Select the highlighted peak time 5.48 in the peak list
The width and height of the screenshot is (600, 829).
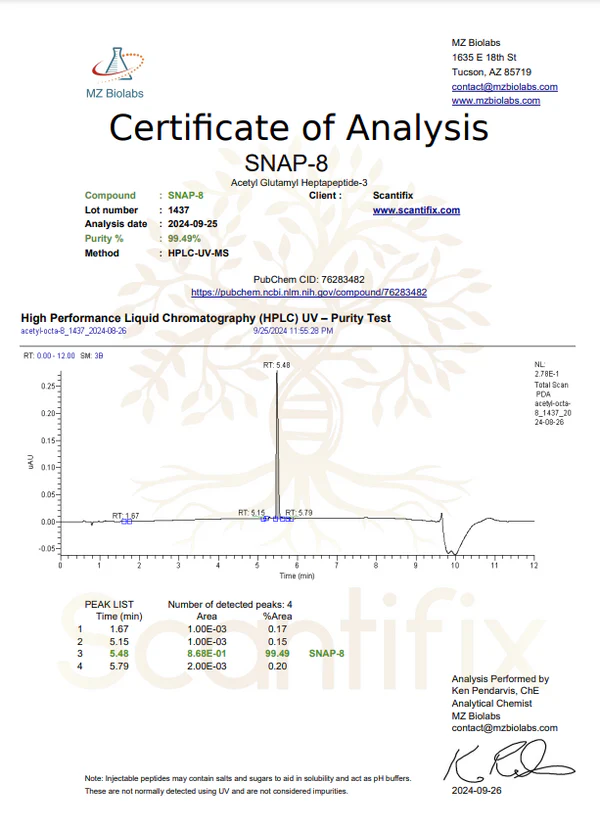tap(119, 653)
